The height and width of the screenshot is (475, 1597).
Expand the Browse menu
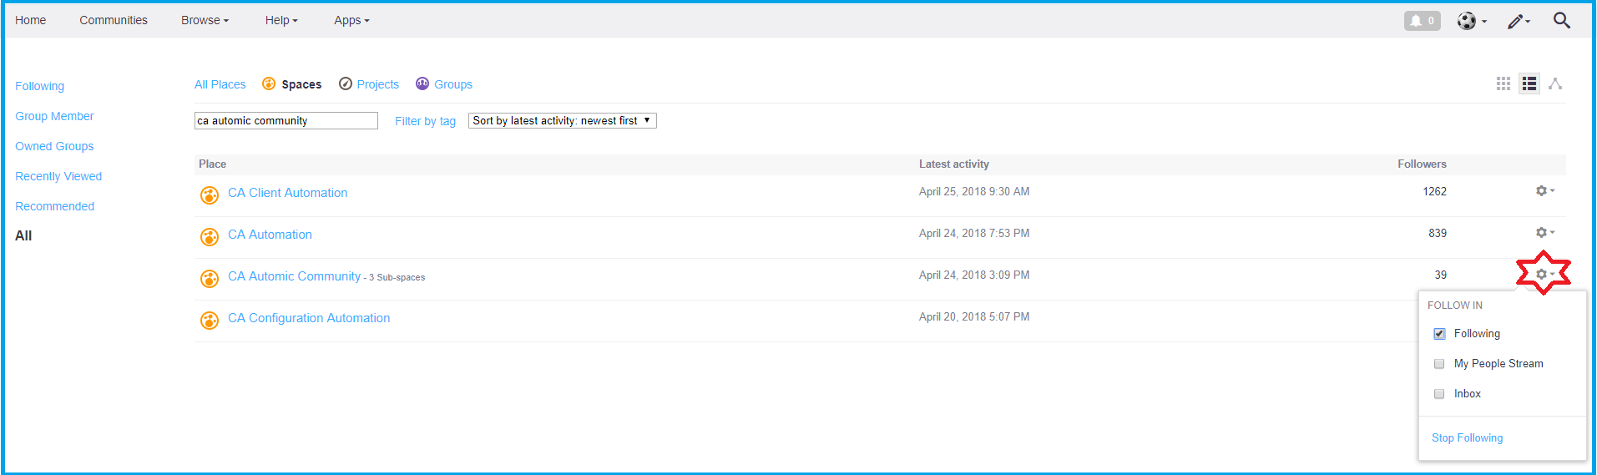tap(205, 20)
